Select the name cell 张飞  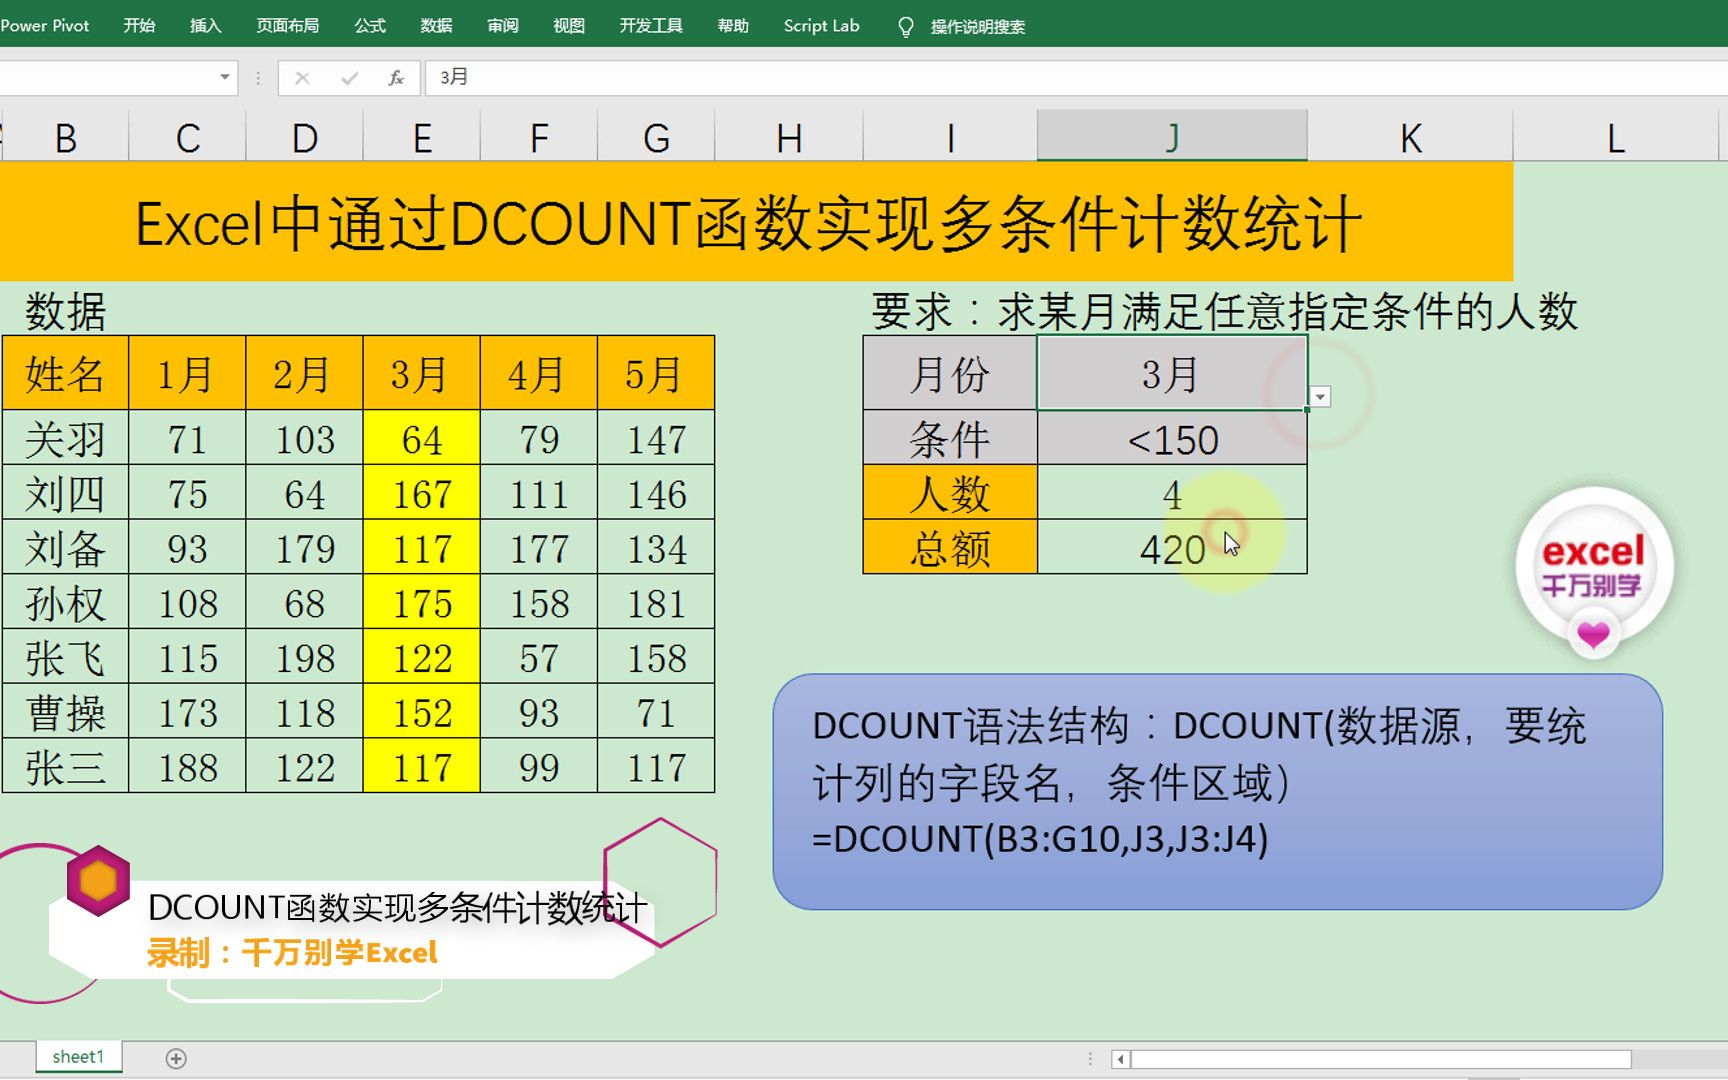[x=66, y=658]
